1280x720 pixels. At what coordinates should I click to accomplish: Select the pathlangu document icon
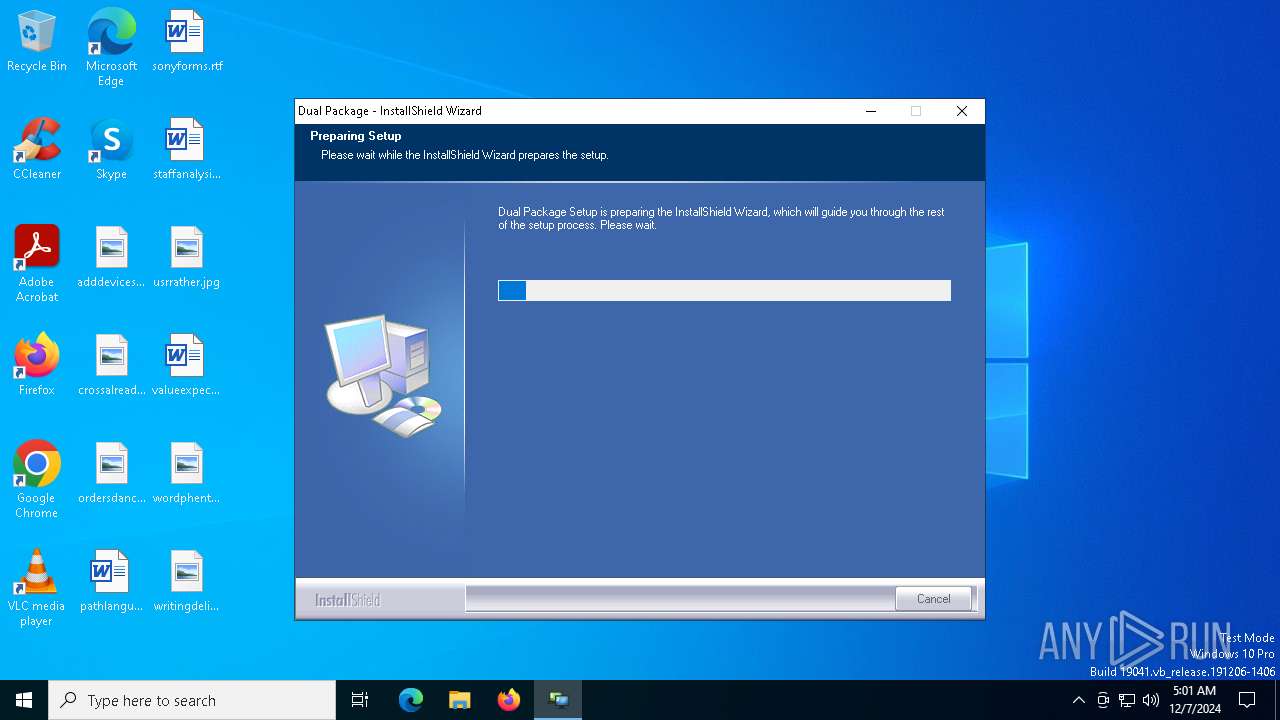[x=111, y=581]
